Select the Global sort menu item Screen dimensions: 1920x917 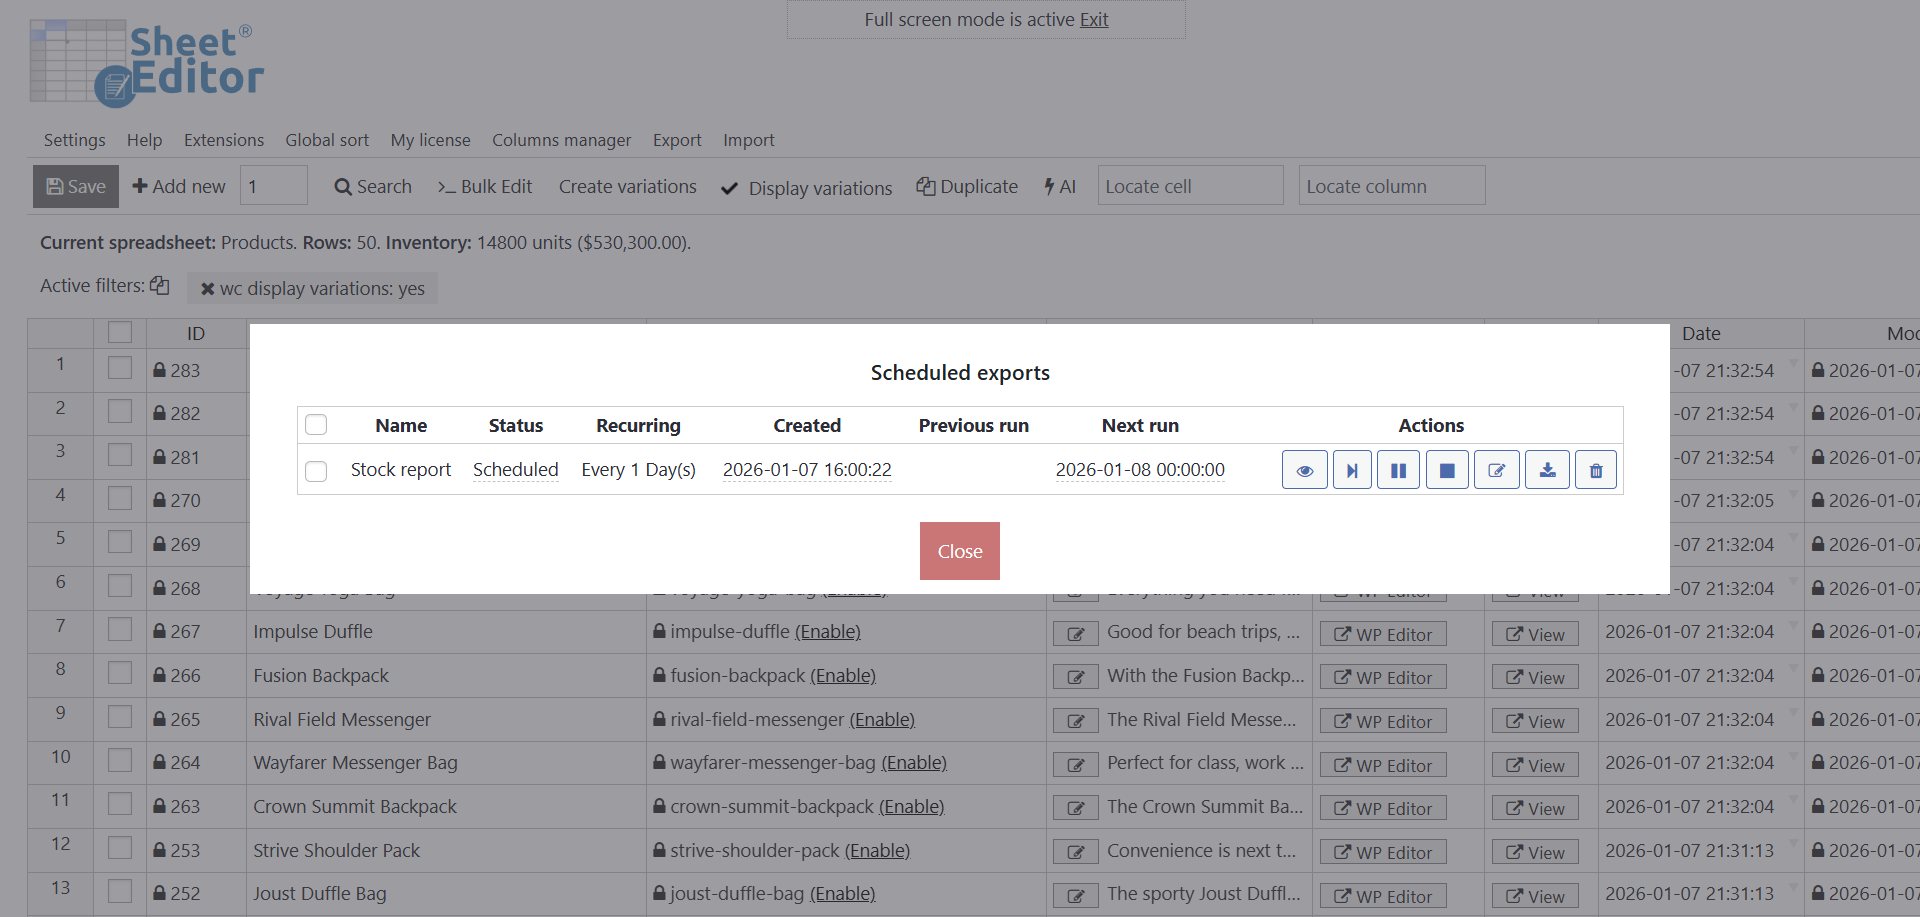(x=327, y=140)
